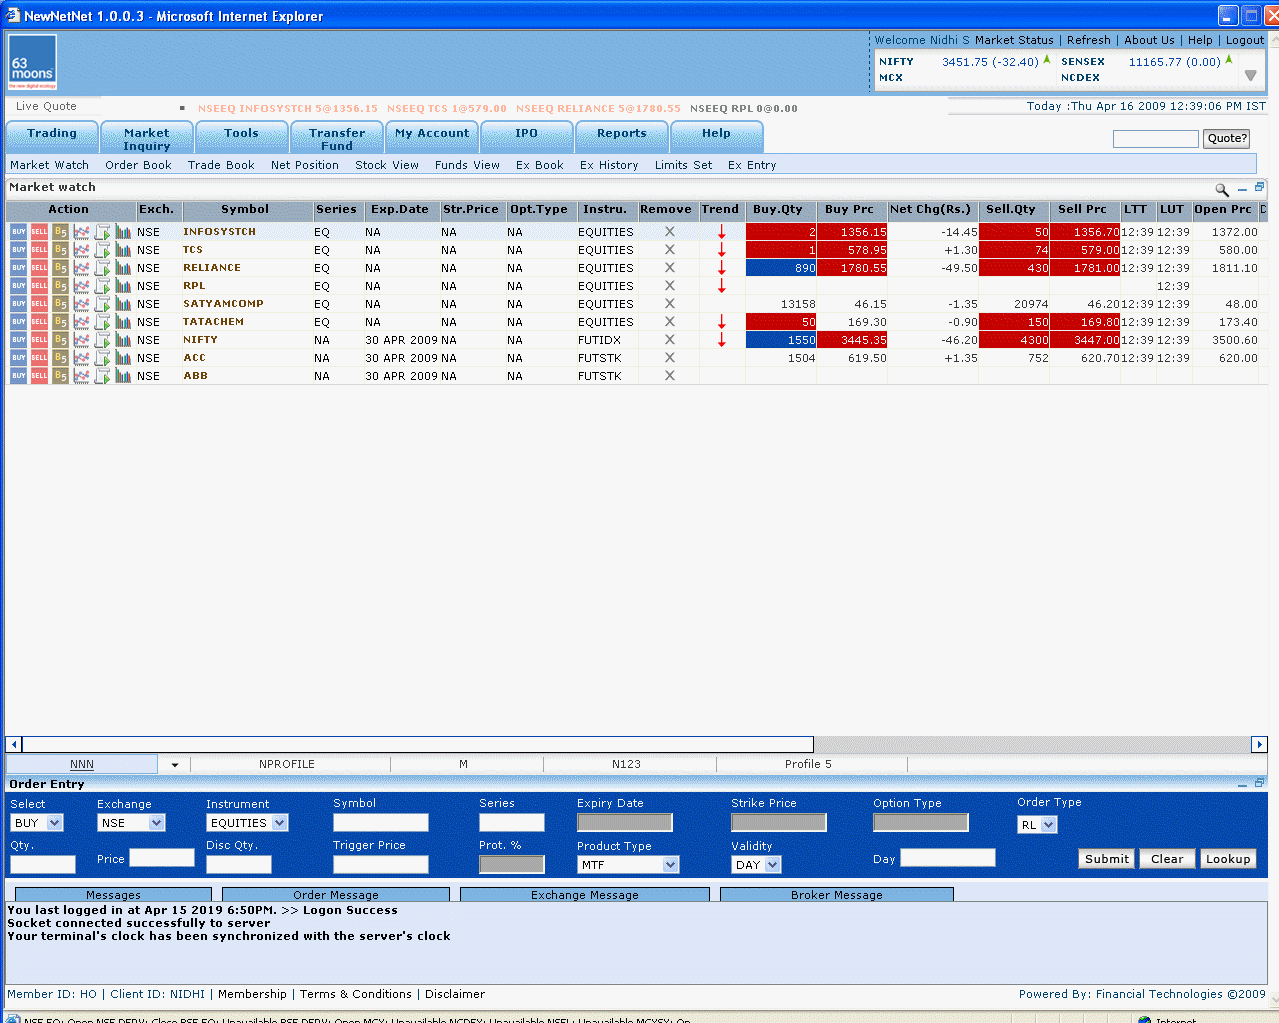Image resolution: width=1279 pixels, height=1023 pixels.
Task: Click scroll-with-arrow icon for NIFTY row
Action: (102, 340)
